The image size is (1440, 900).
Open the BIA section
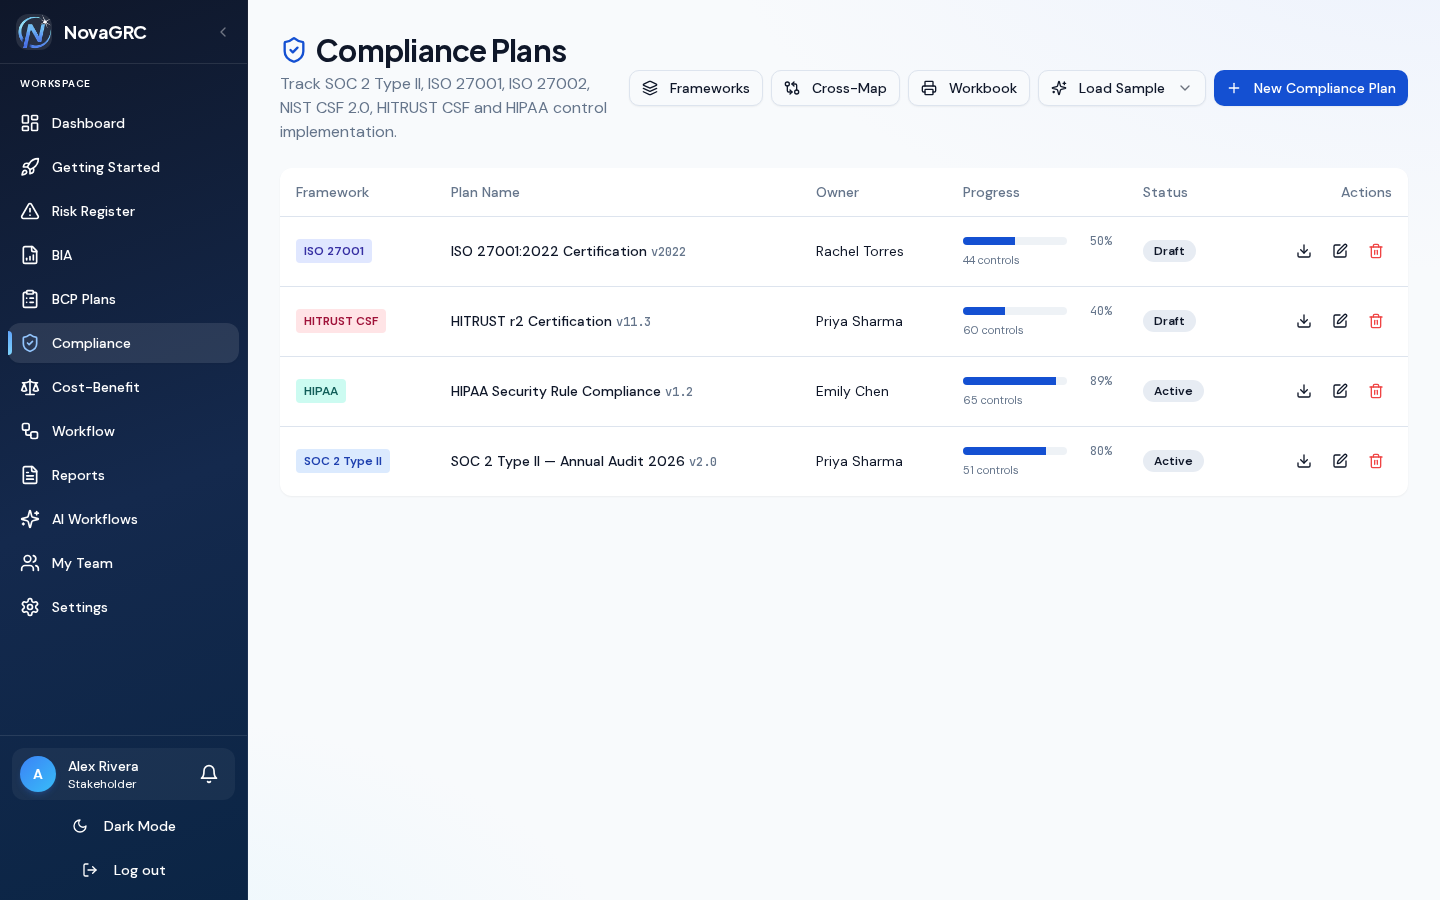coord(124,255)
